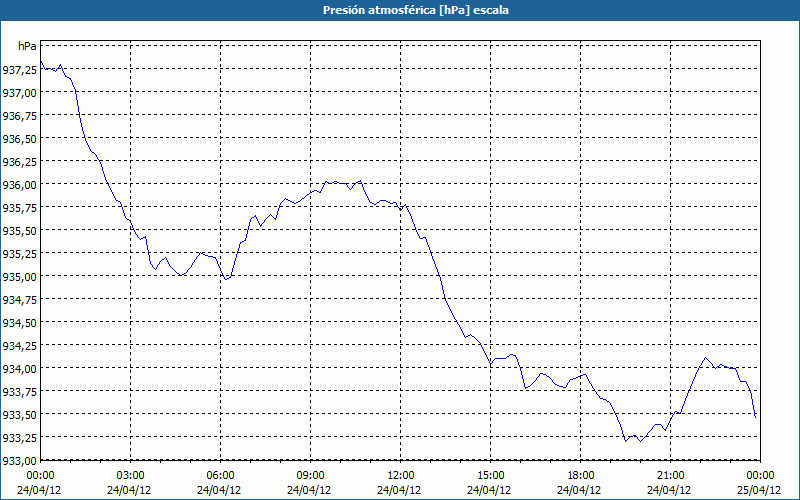The height and width of the screenshot is (500, 800).
Task: Click the 24/04/12 date under 09:00
Action: pyautogui.click(x=309, y=490)
